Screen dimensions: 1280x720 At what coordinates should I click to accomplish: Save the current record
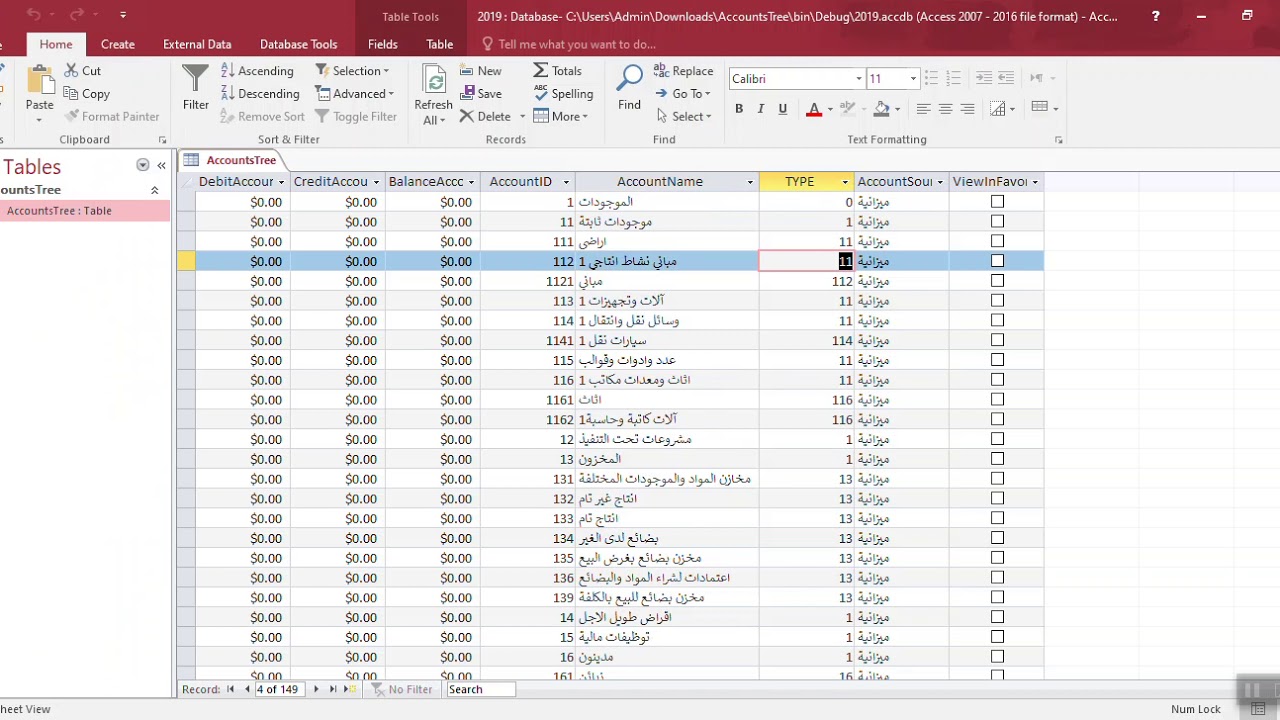(481, 94)
